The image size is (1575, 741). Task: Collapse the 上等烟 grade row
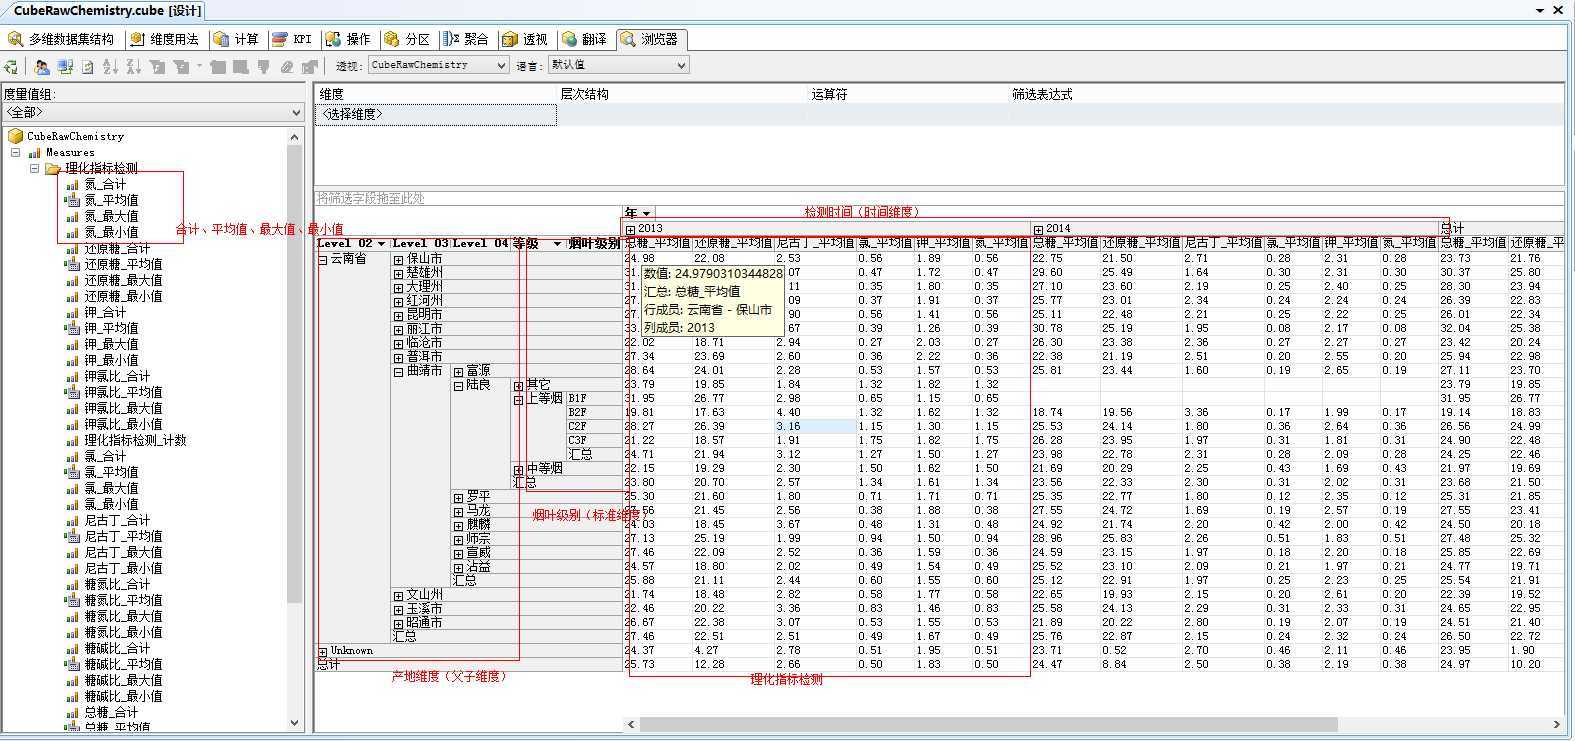click(x=519, y=399)
